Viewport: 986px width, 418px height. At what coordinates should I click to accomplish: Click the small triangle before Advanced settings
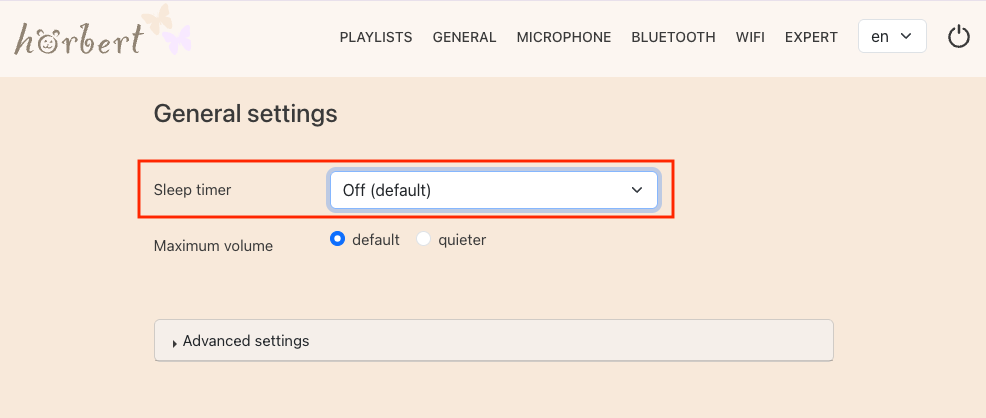175,343
